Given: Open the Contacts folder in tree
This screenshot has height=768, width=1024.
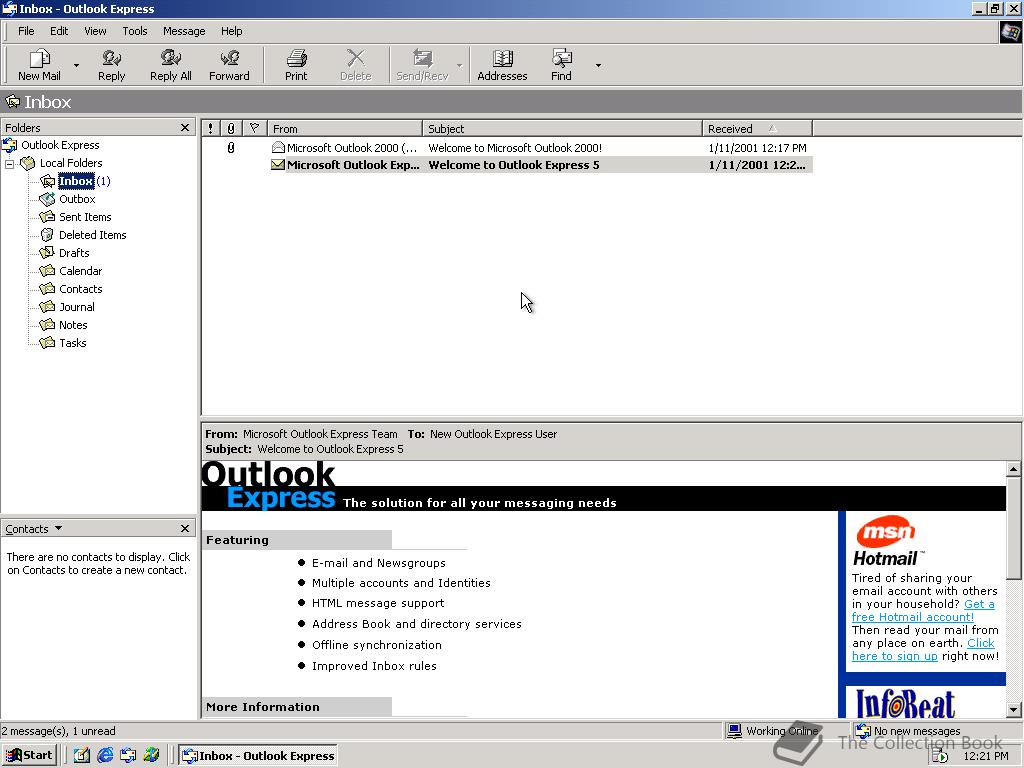Looking at the screenshot, I should tap(80, 289).
